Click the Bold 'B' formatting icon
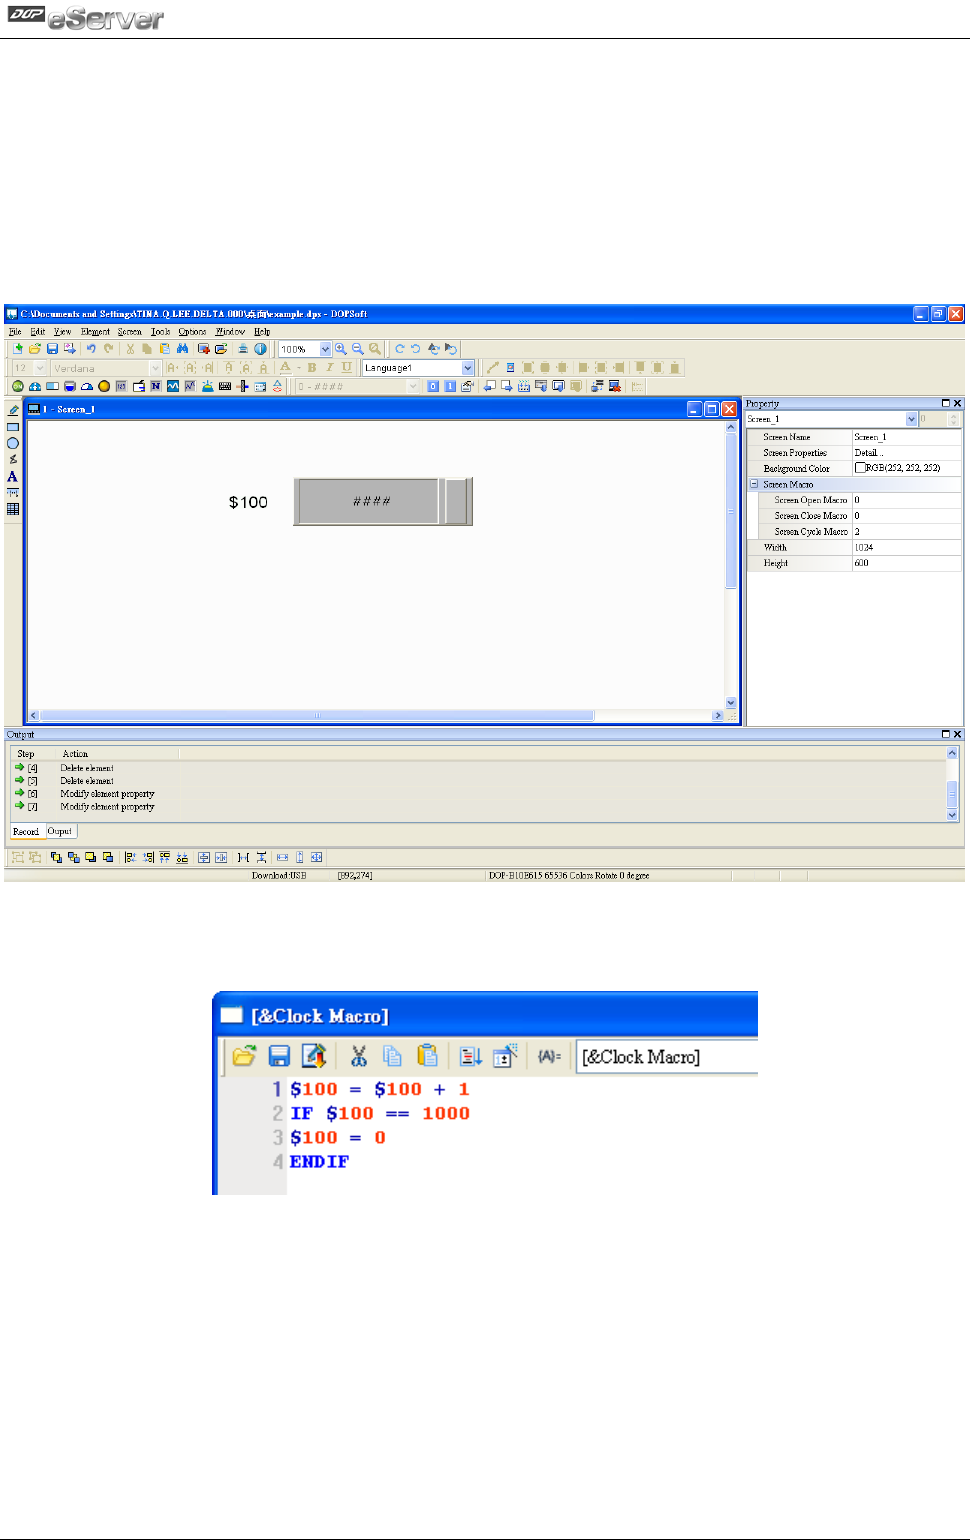This screenshot has width=970, height=1540. pyautogui.click(x=312, y=368)
